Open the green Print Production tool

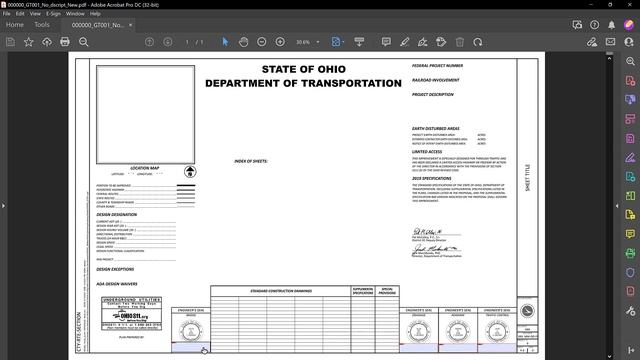pos(630,253)
